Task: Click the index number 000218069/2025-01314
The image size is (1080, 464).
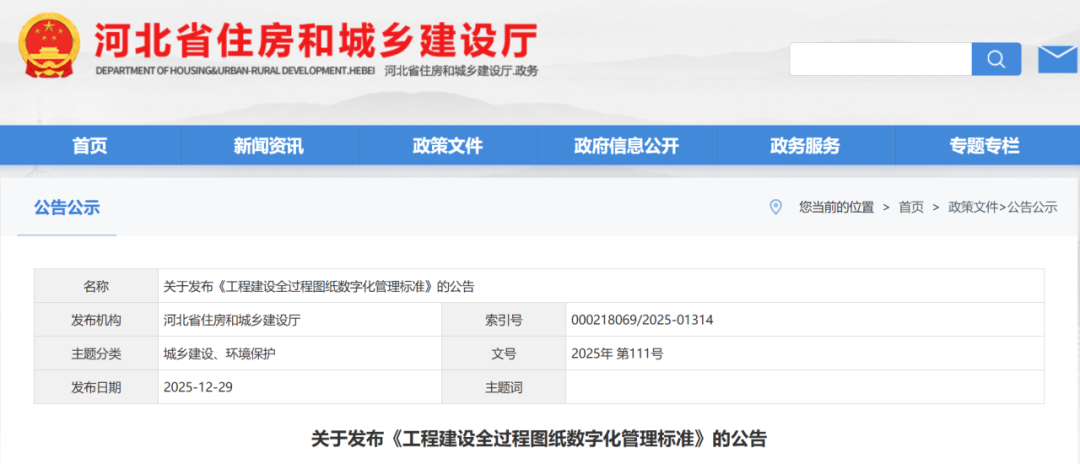Action: click(x=642, y=320)
